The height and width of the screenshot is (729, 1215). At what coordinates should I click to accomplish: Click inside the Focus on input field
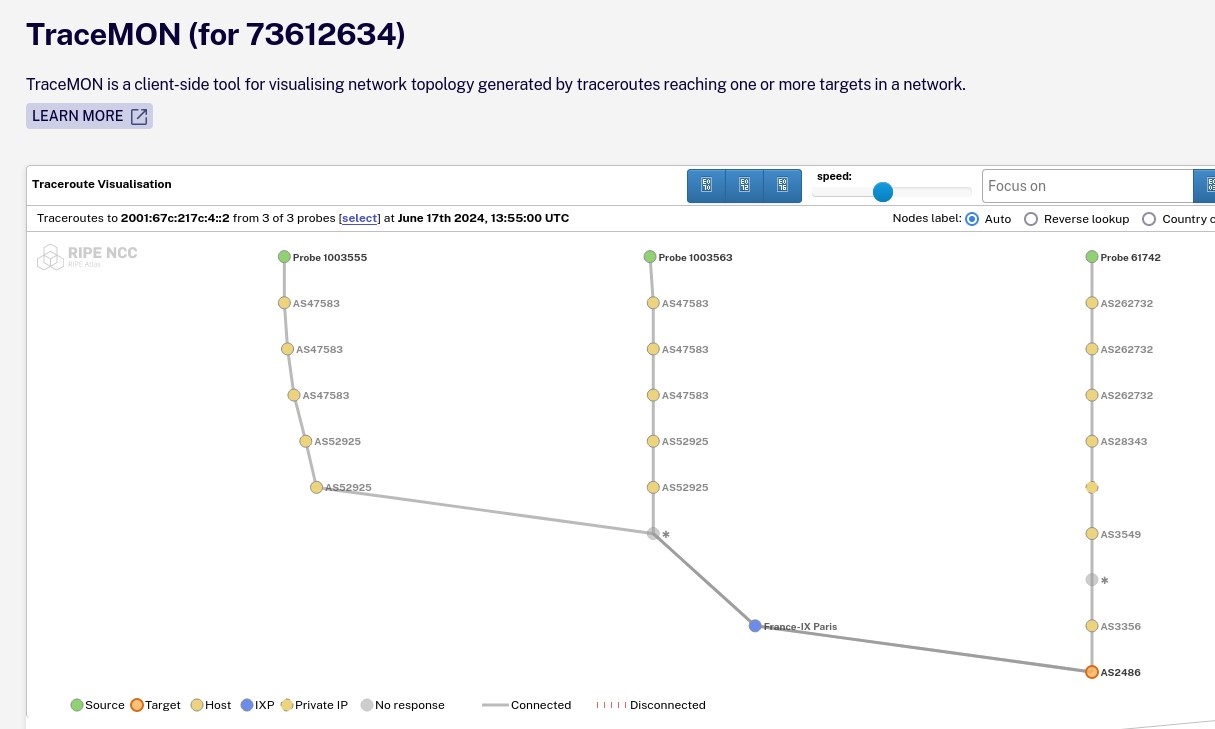1087,185
